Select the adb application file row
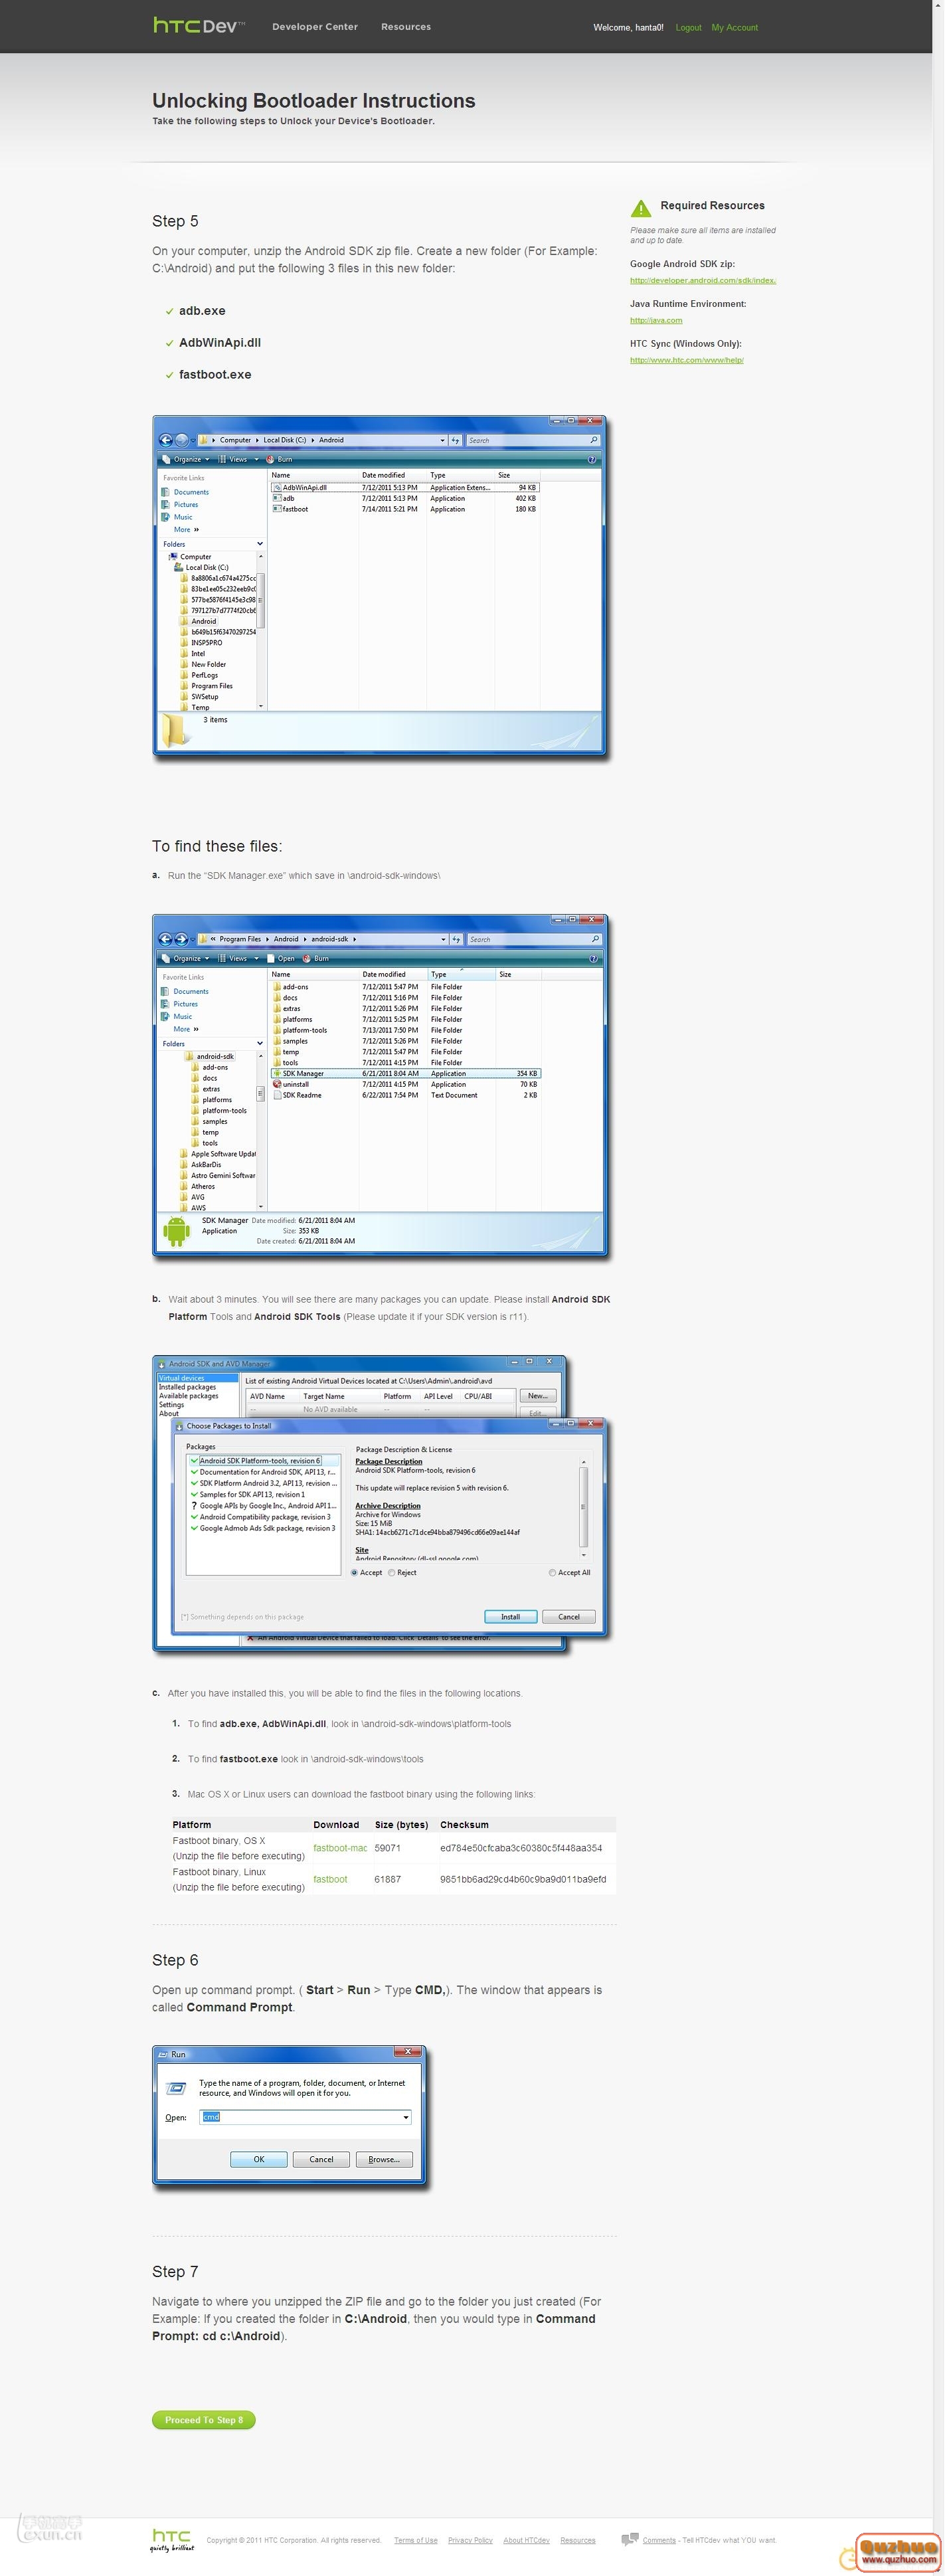 pos(405,498)
